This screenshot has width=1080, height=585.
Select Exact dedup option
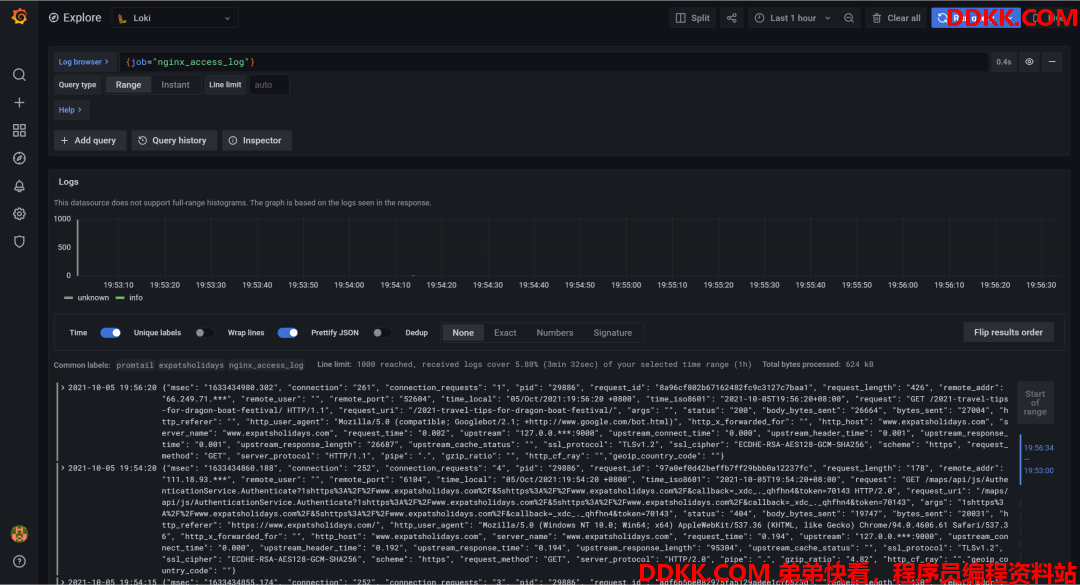coord(505,333)
